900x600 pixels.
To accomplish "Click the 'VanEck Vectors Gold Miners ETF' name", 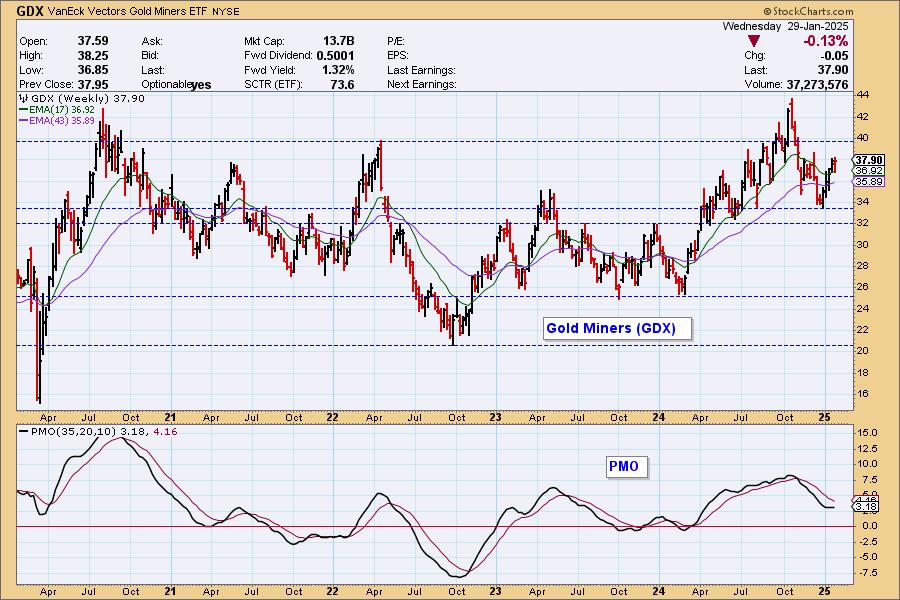I will point(128,11).
